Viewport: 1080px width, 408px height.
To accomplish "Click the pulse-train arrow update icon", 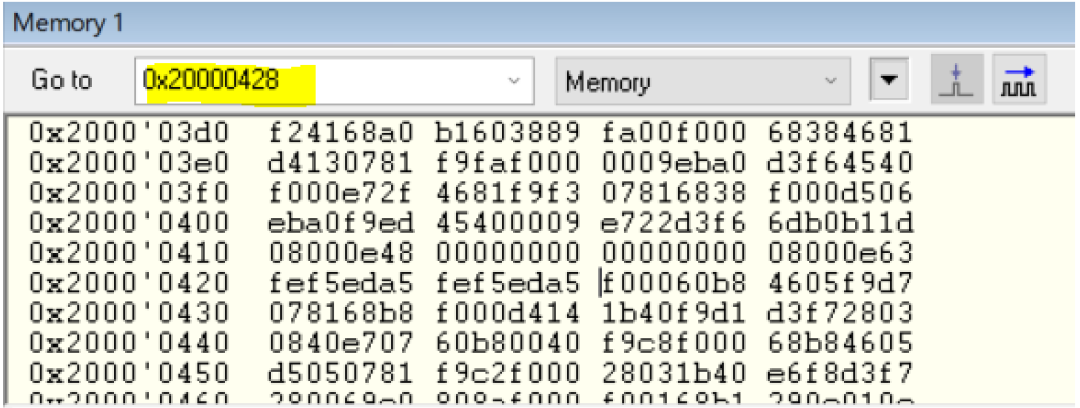I will (1020, 79).
